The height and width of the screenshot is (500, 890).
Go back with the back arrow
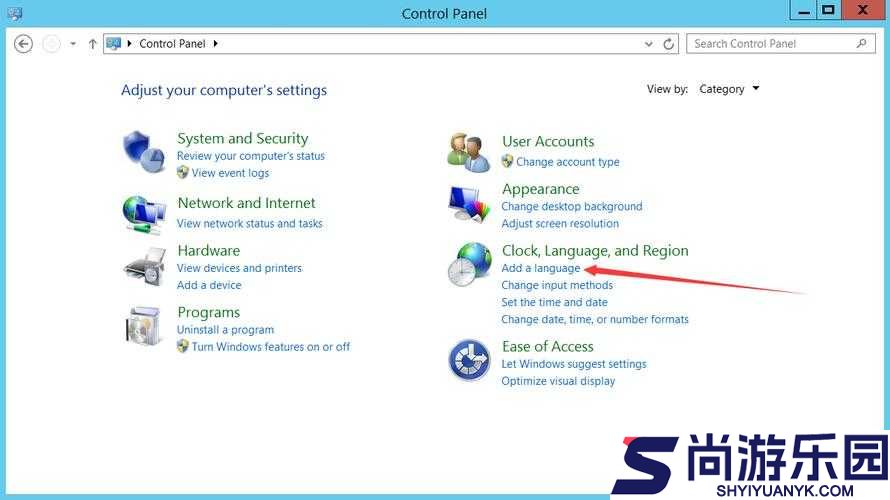(23, 44)
